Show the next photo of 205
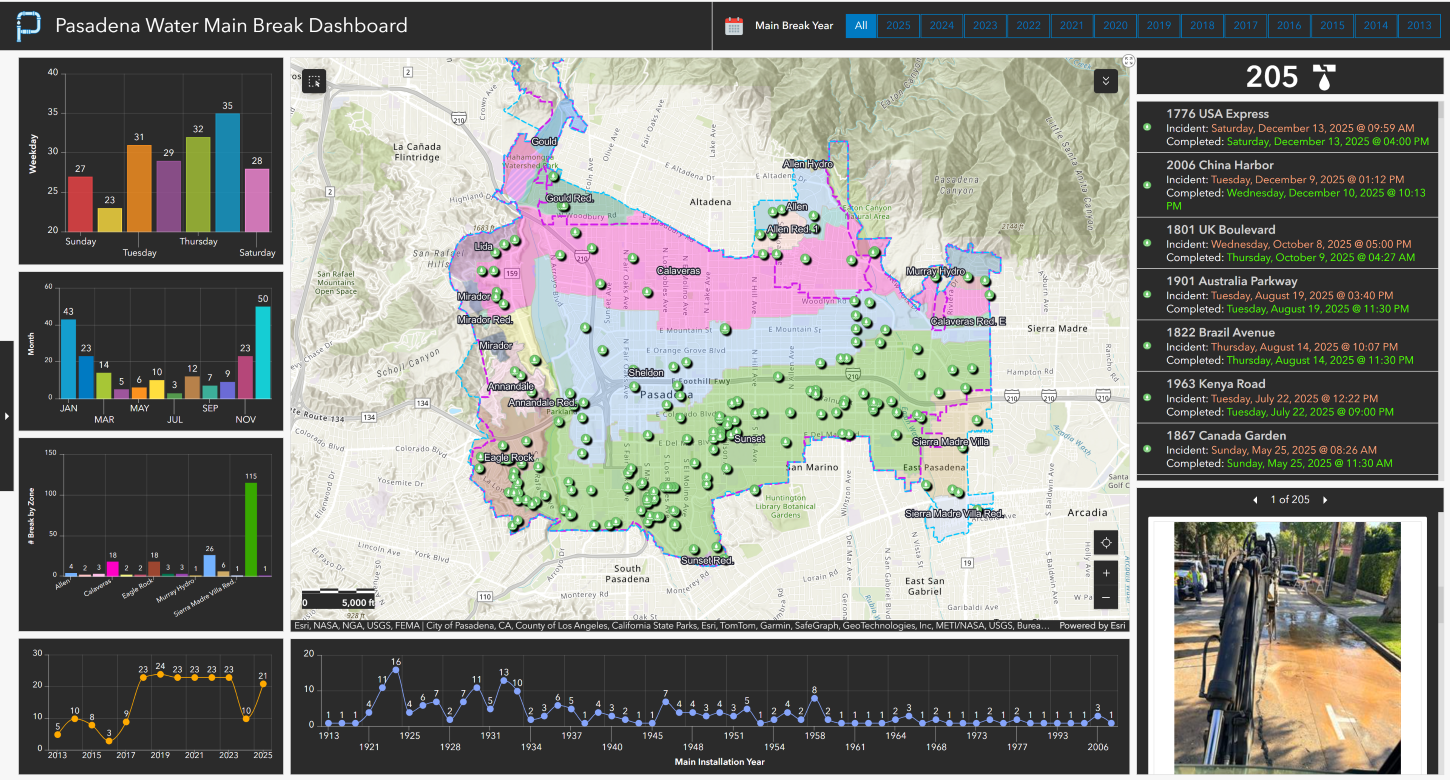Image resolution: width=1450 pixels, height=780 pixels. (x=1325, y=500)
